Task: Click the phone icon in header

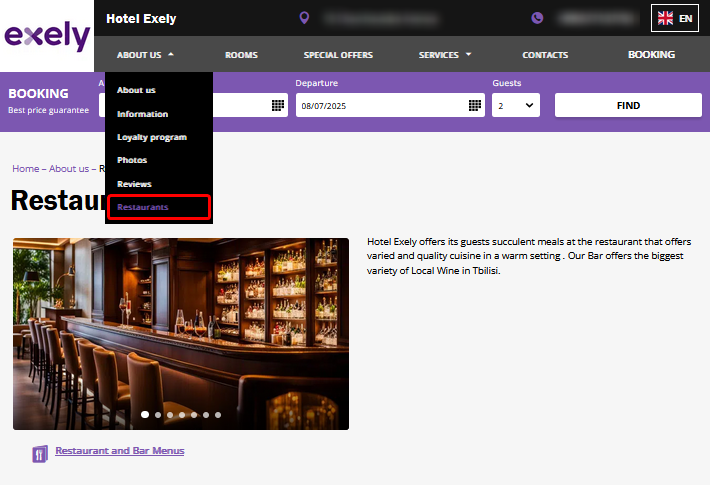Action: coord(537,18)
